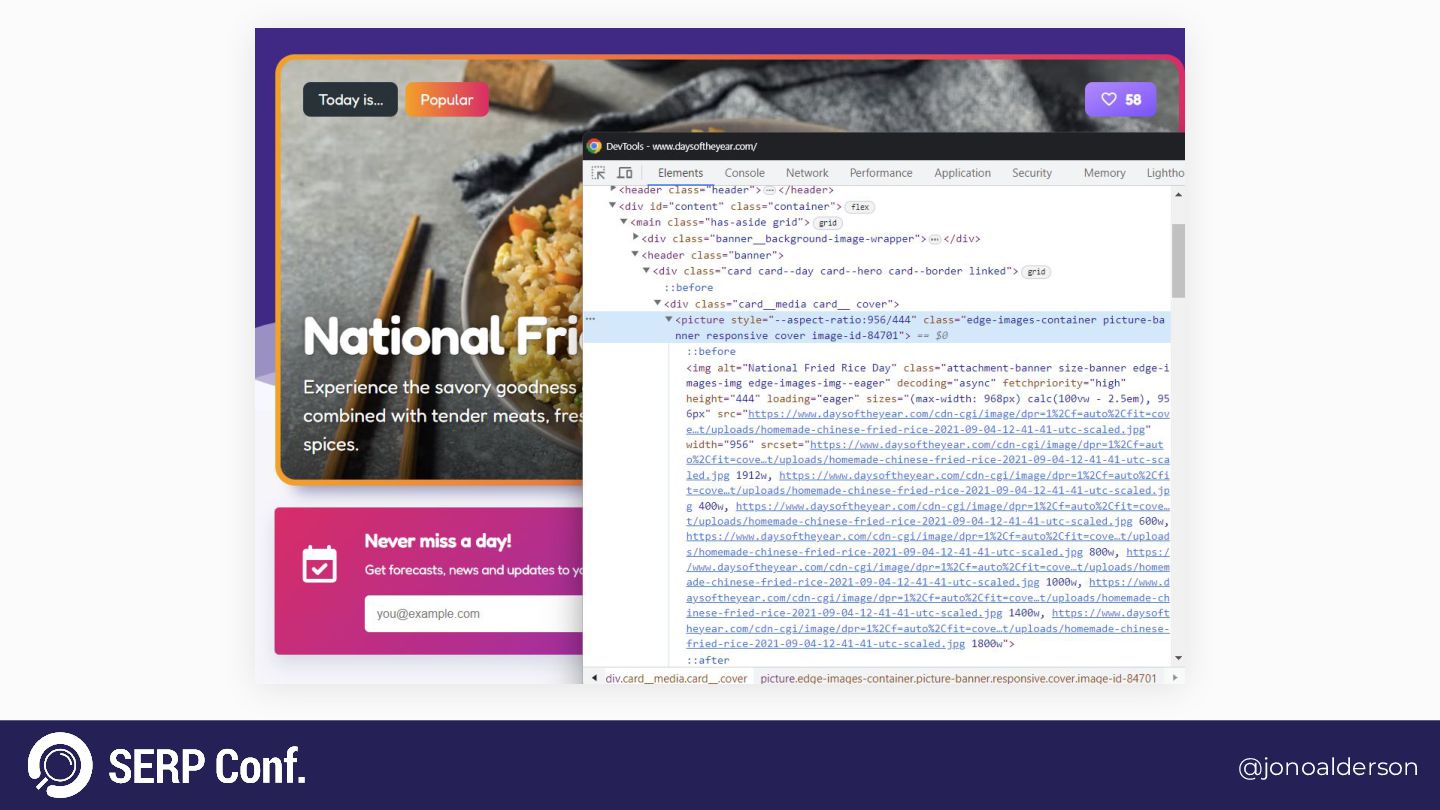Viewport: 1440px width, 810px height.
Task: Expand the header class header node
Action: pyautogui.click(x=613, y=189)
